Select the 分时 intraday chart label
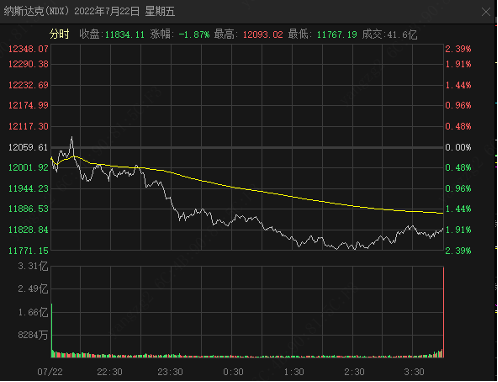Image resolution: width=498 pixels, height=382 pixels. tap(59, 34)
